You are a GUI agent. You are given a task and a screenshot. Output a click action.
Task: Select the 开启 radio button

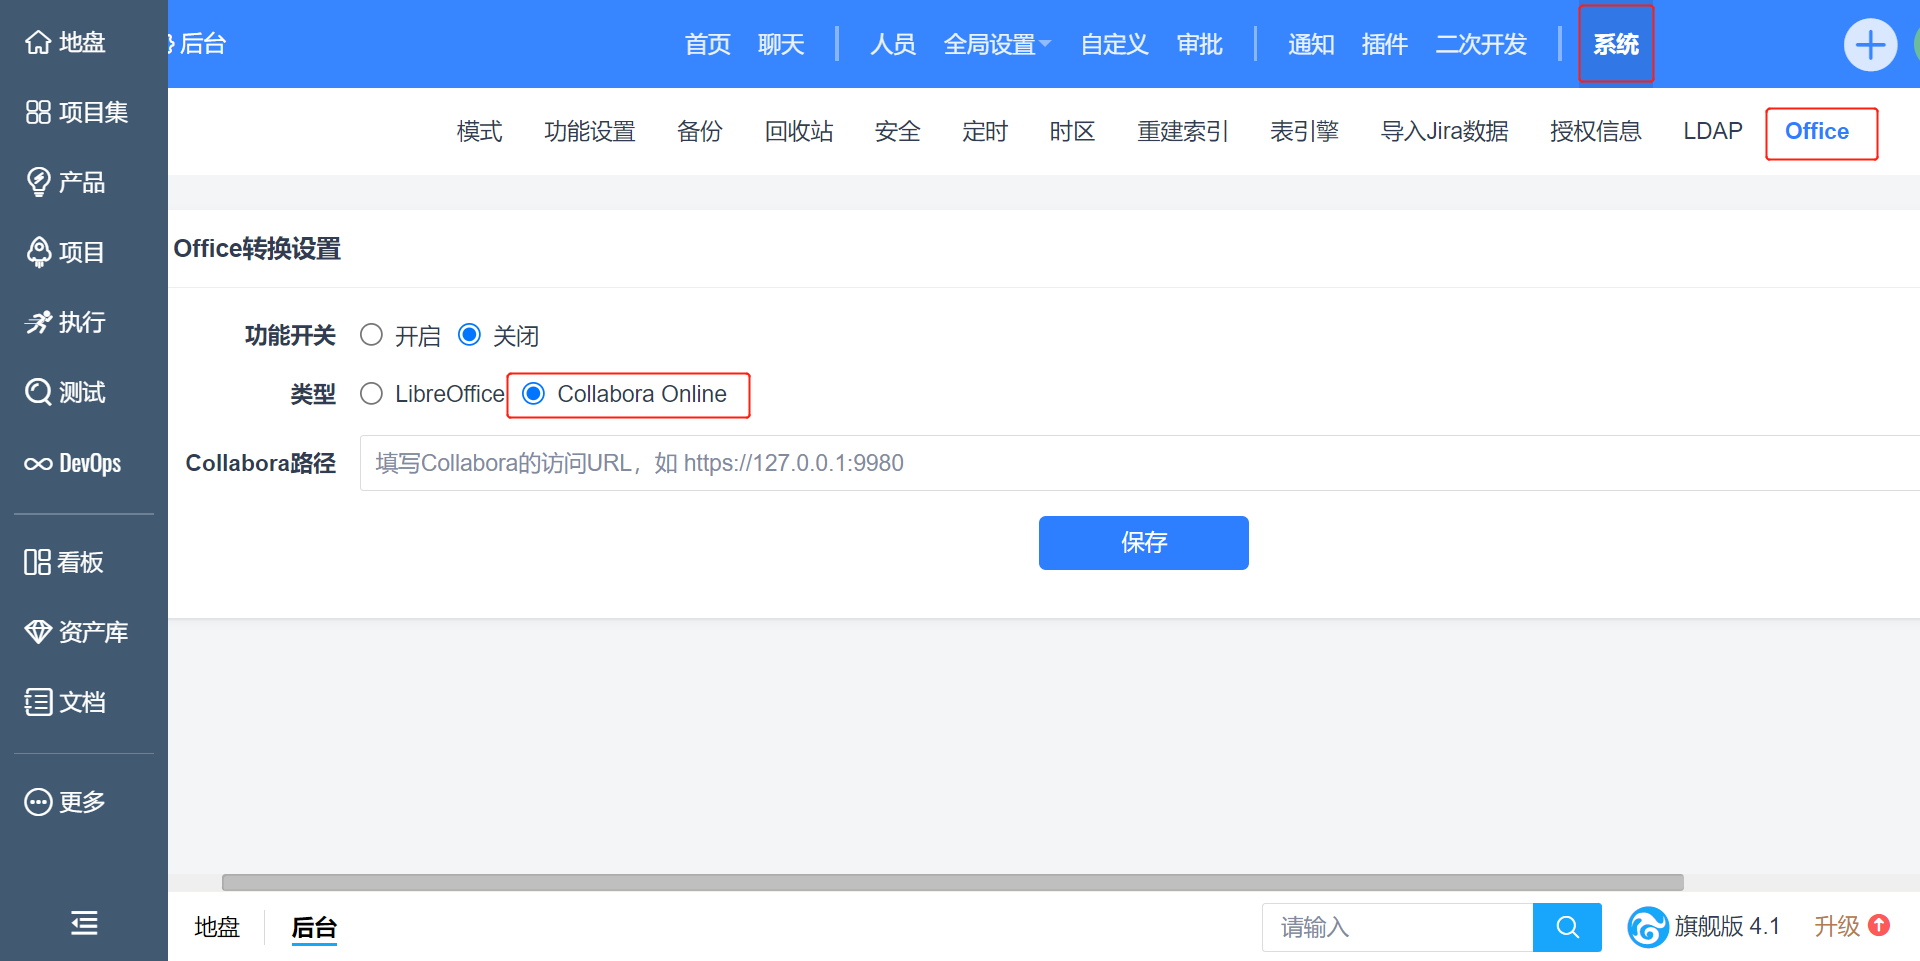pyautogui.click(x=371, y=335)
